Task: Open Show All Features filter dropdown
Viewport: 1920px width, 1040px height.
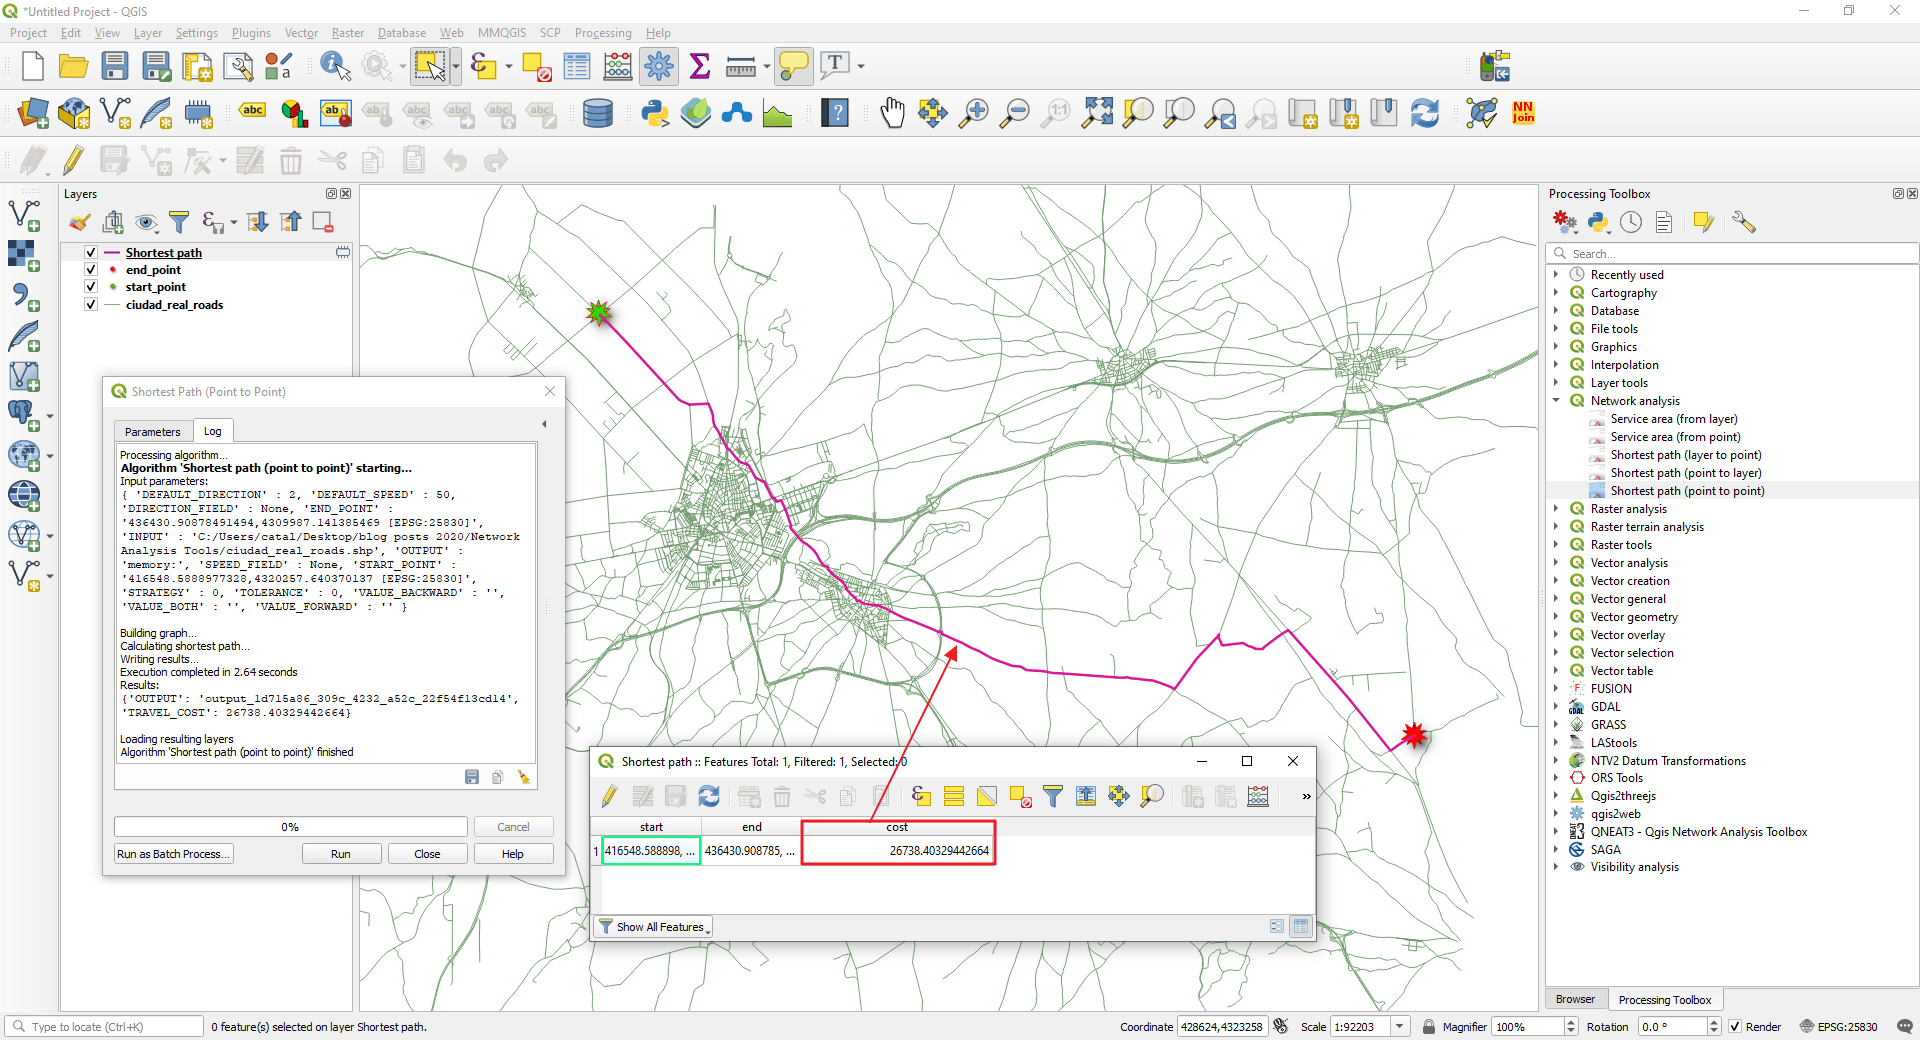Action: coord(655,927)
